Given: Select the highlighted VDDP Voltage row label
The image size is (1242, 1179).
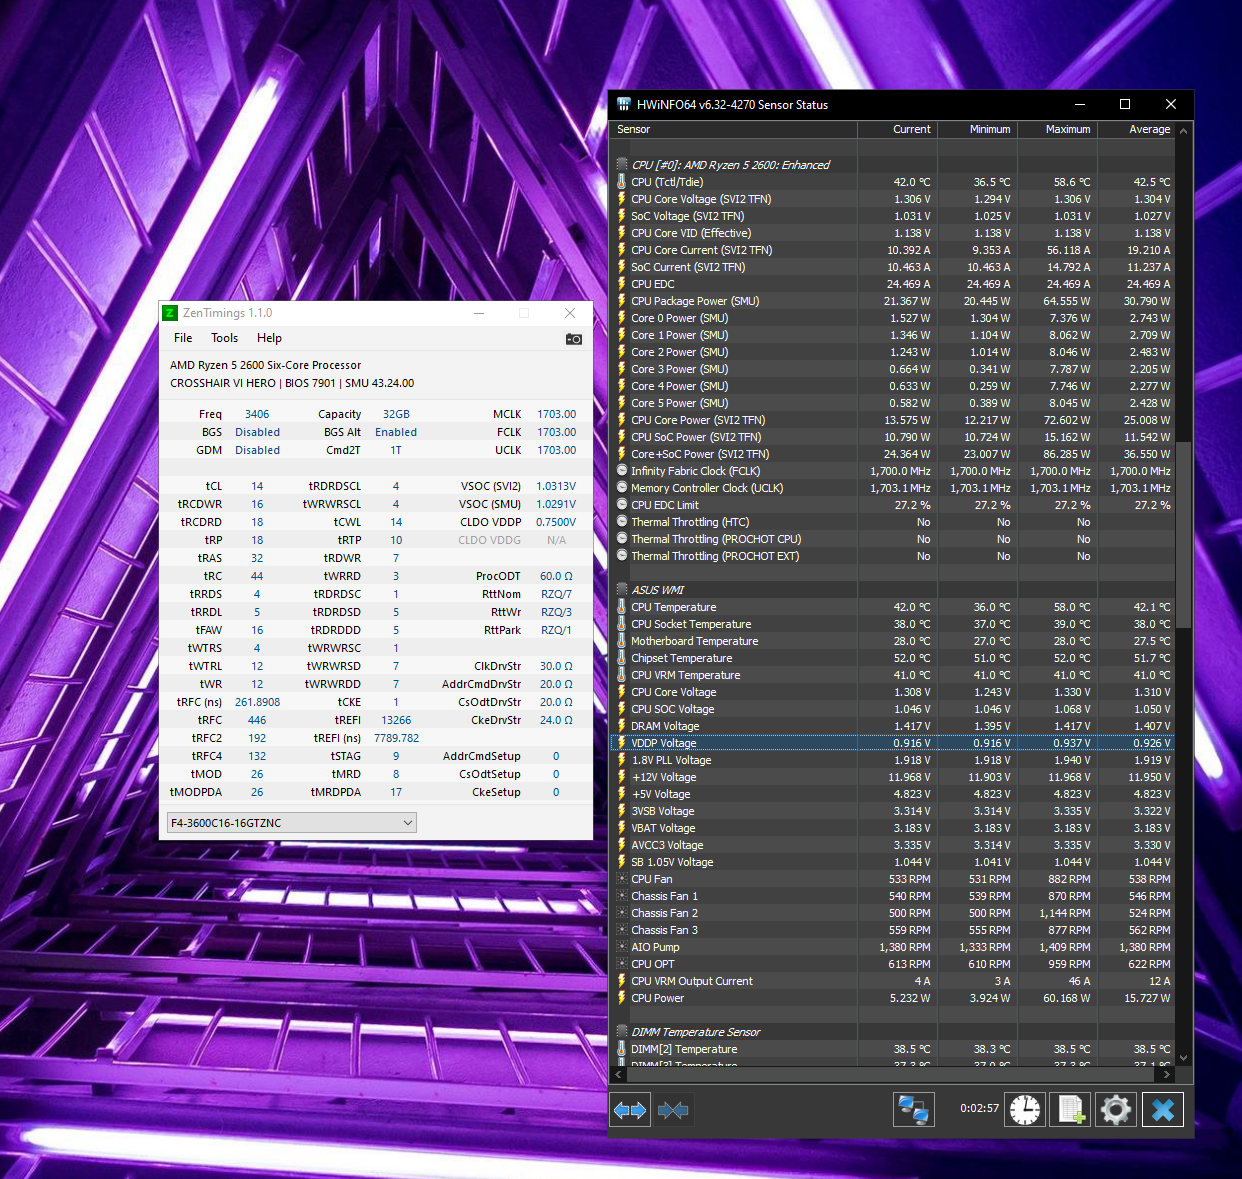Looking at the screenshot, I should point(664,743).
